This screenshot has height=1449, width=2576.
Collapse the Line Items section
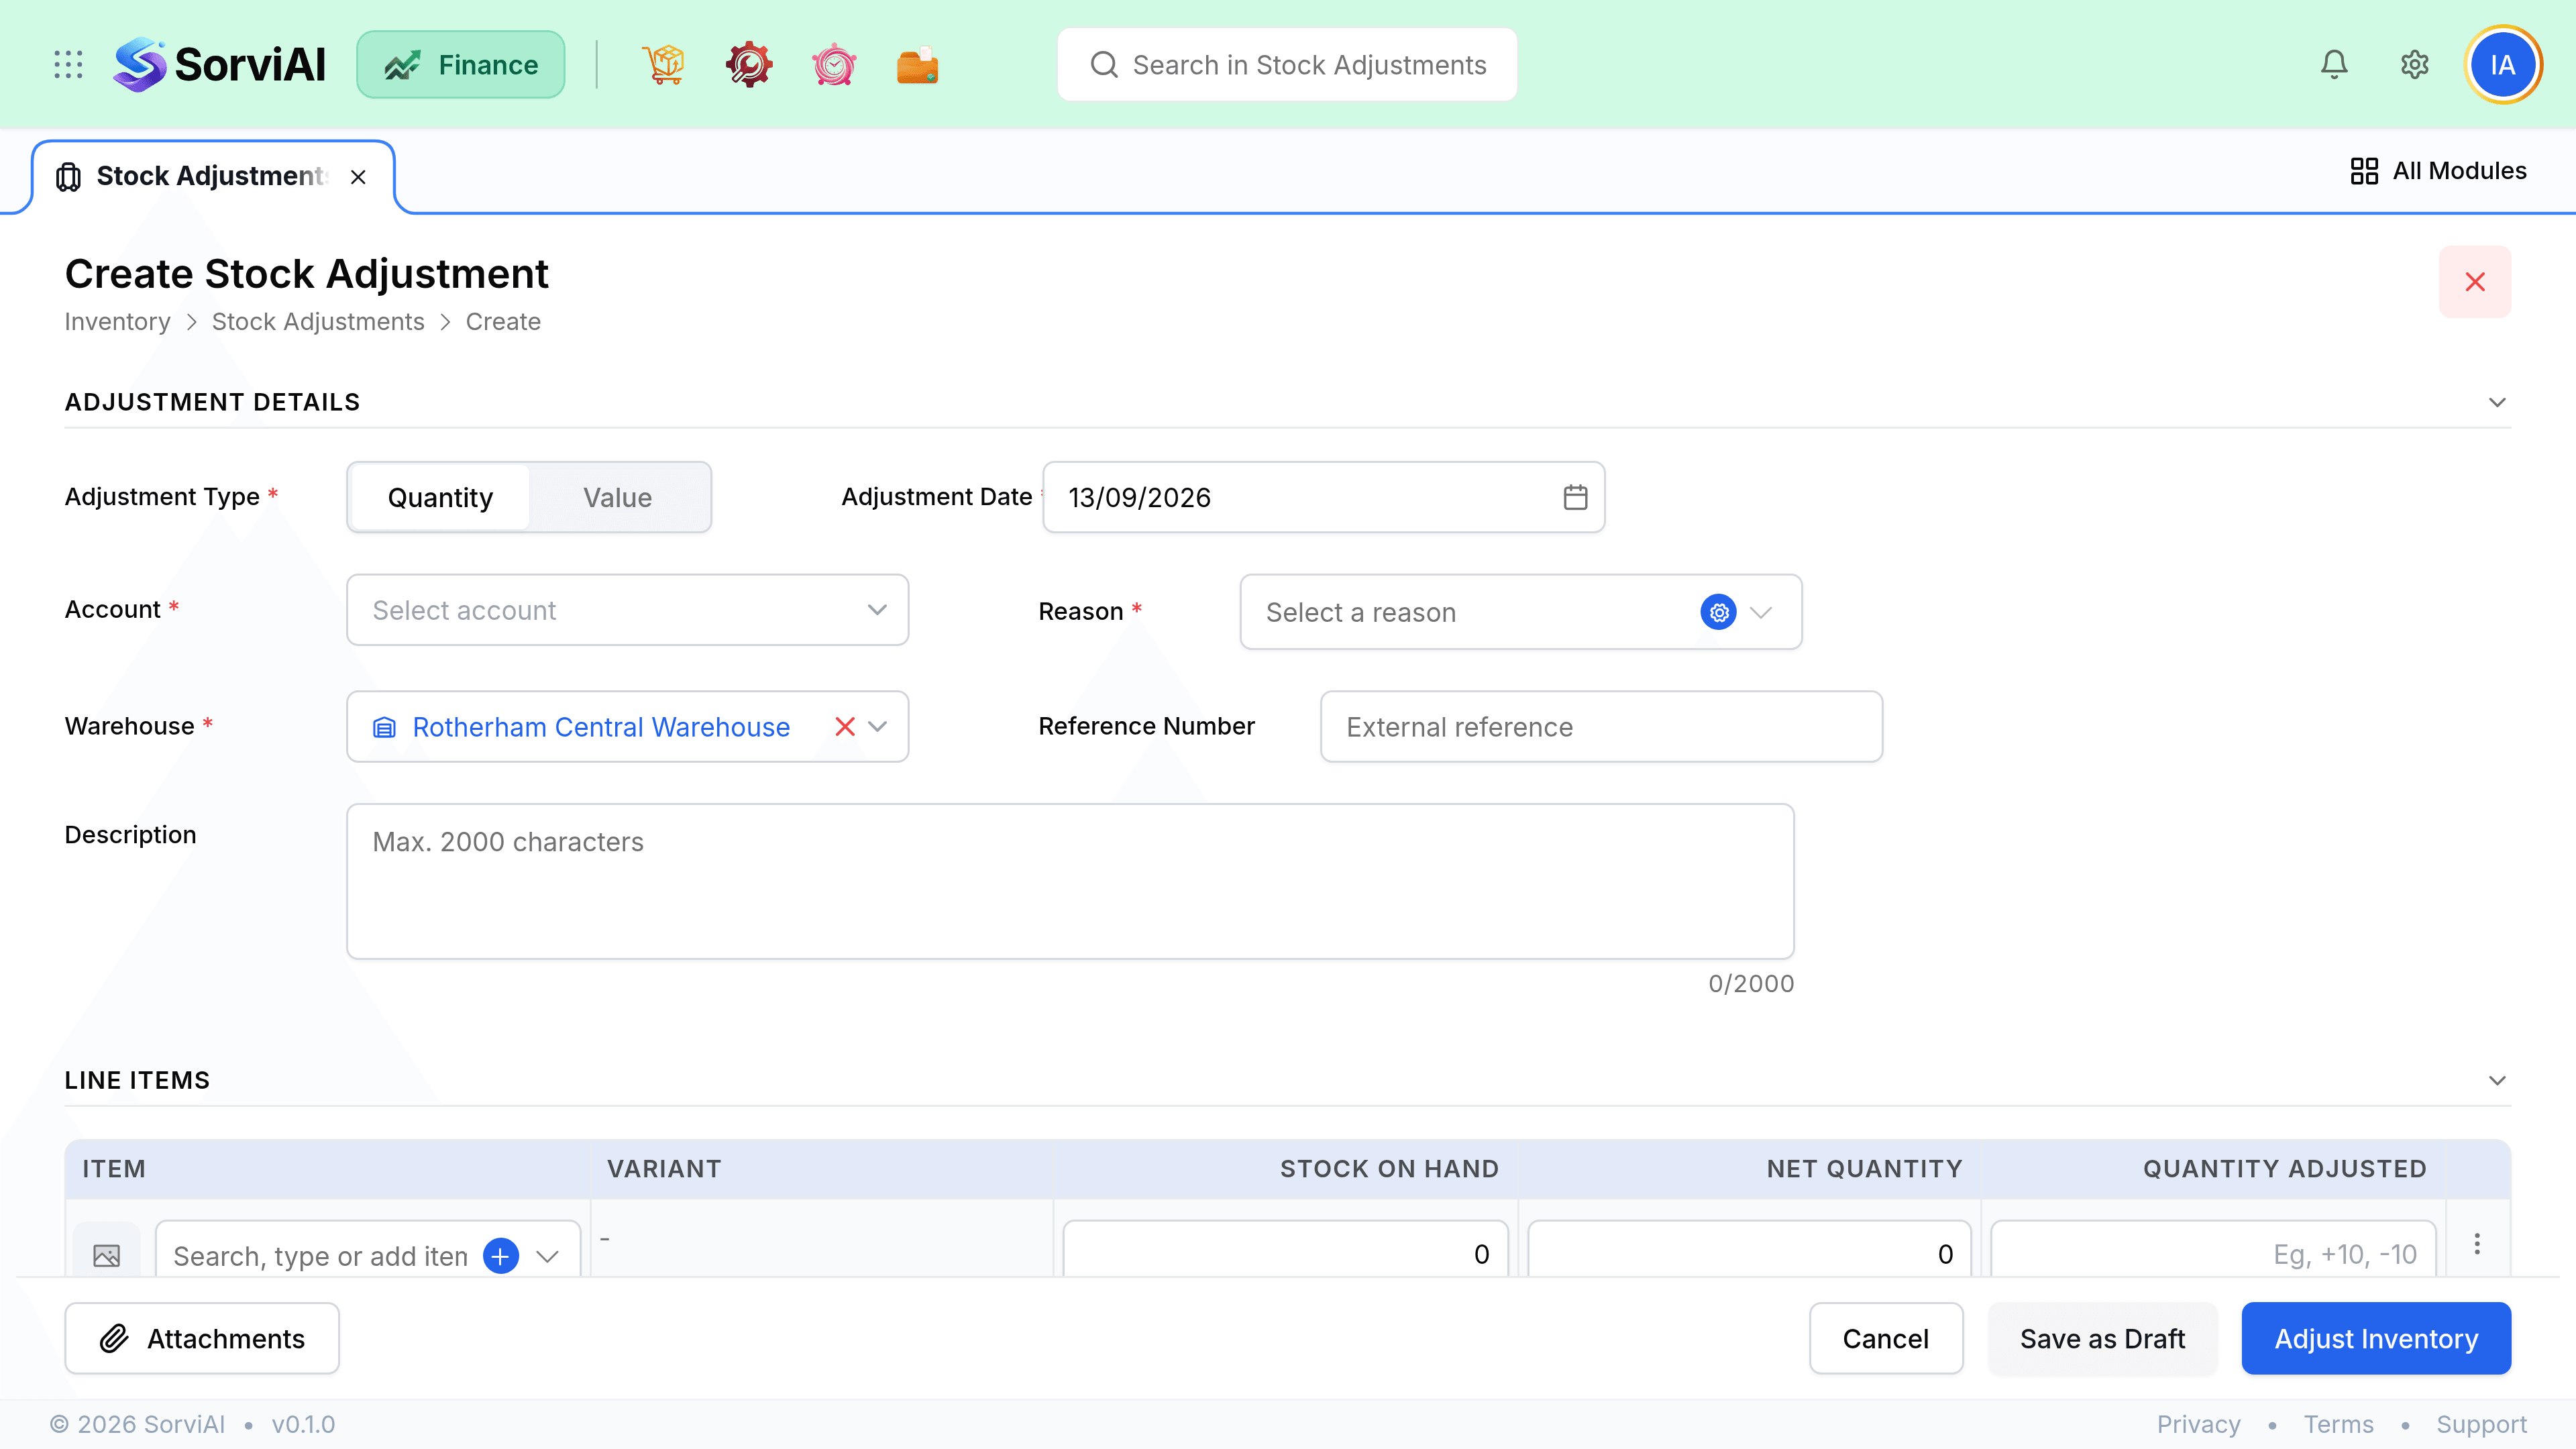coord(2497,1080)
